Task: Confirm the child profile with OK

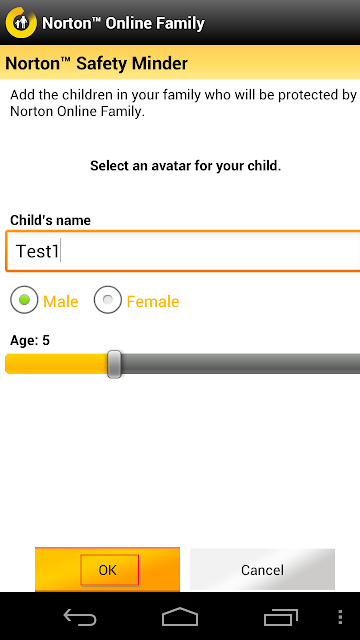Action: pyautogui.click(x=107, y=569)
